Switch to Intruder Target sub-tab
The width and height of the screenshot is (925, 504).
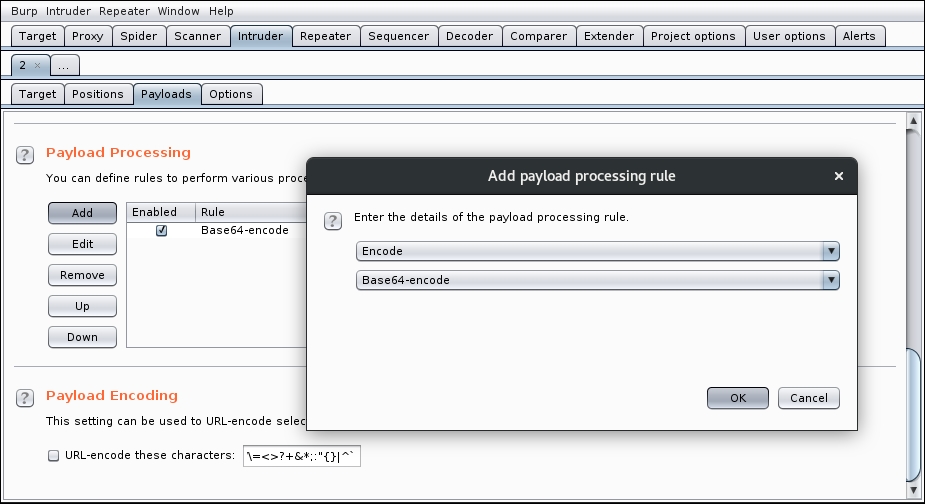(x=37, y=94)
